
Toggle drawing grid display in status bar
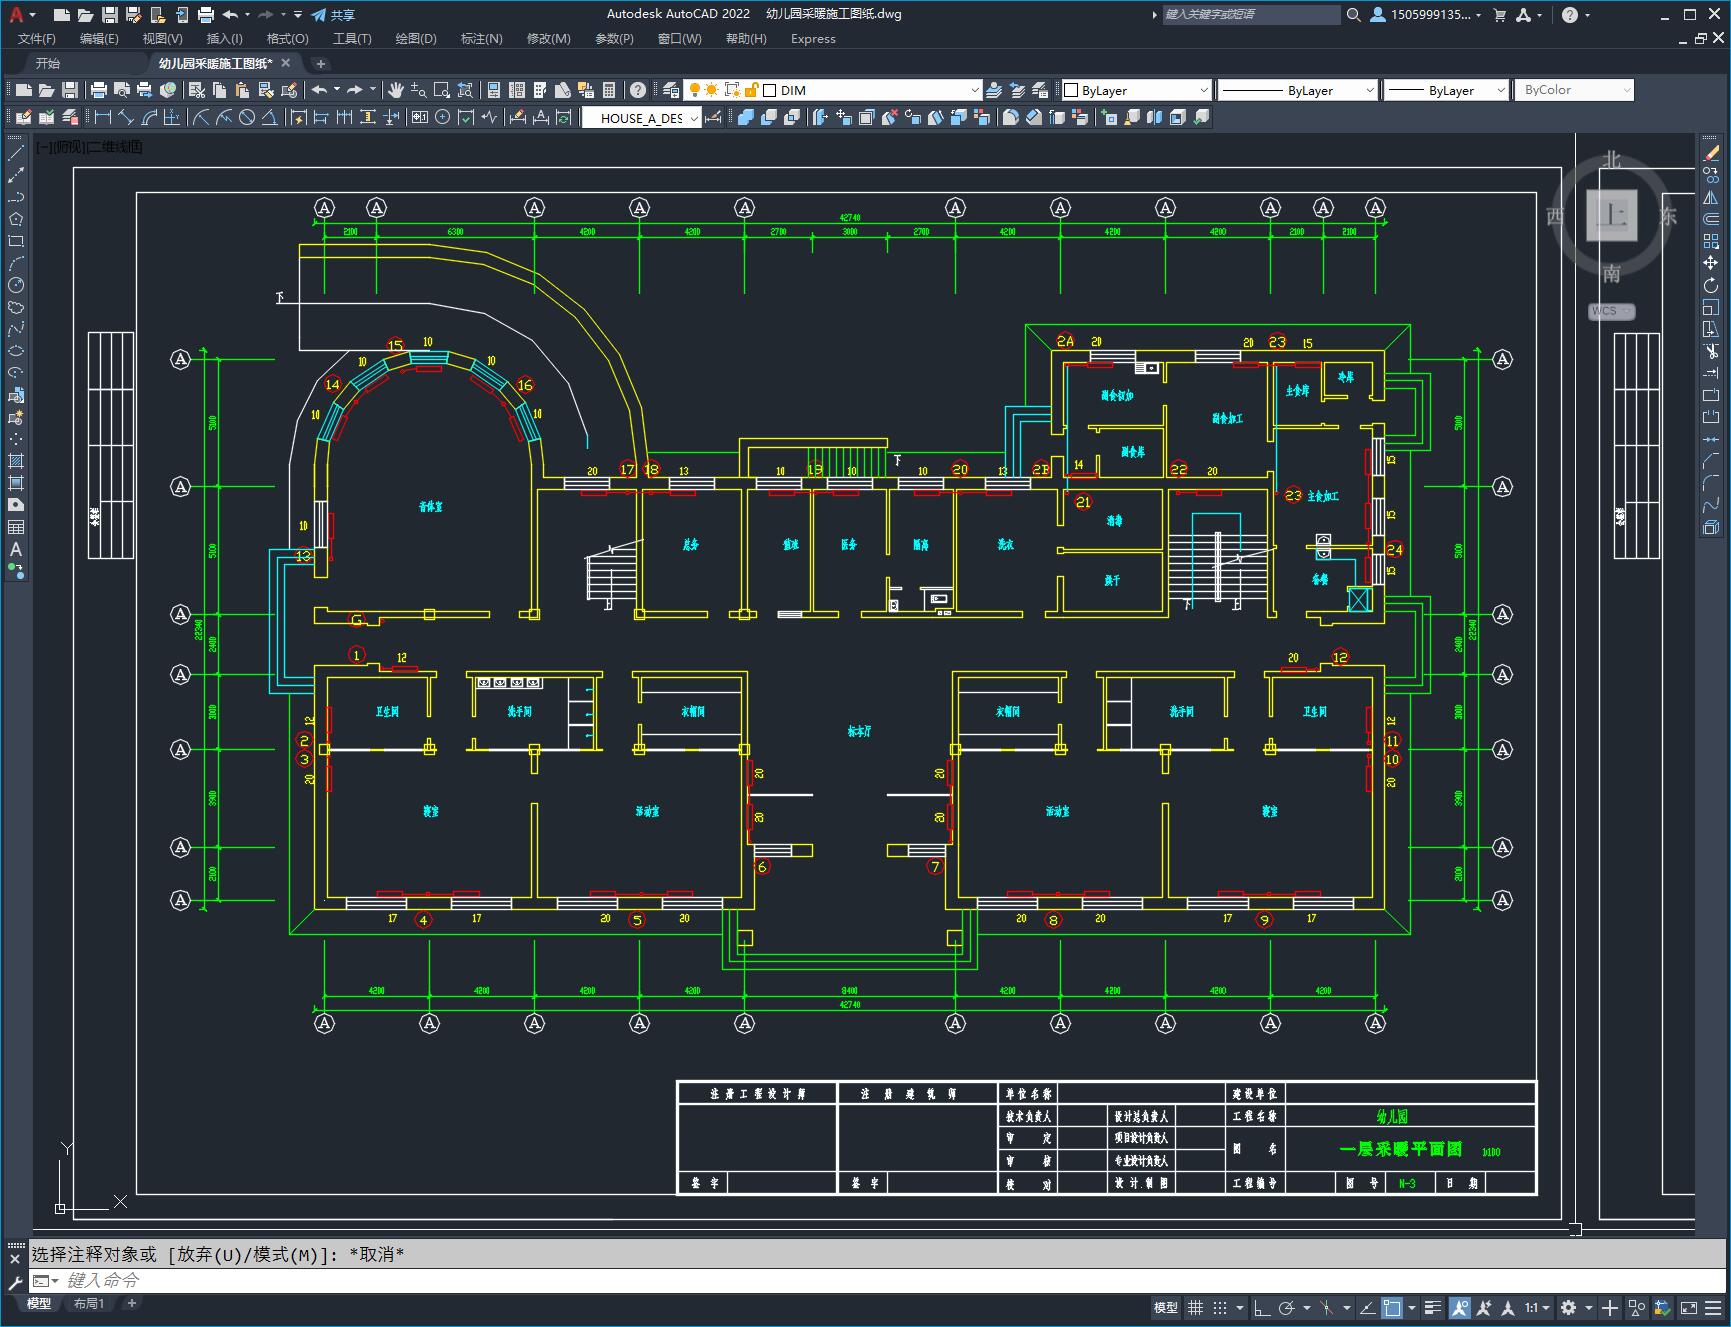click(1195, 1307)
